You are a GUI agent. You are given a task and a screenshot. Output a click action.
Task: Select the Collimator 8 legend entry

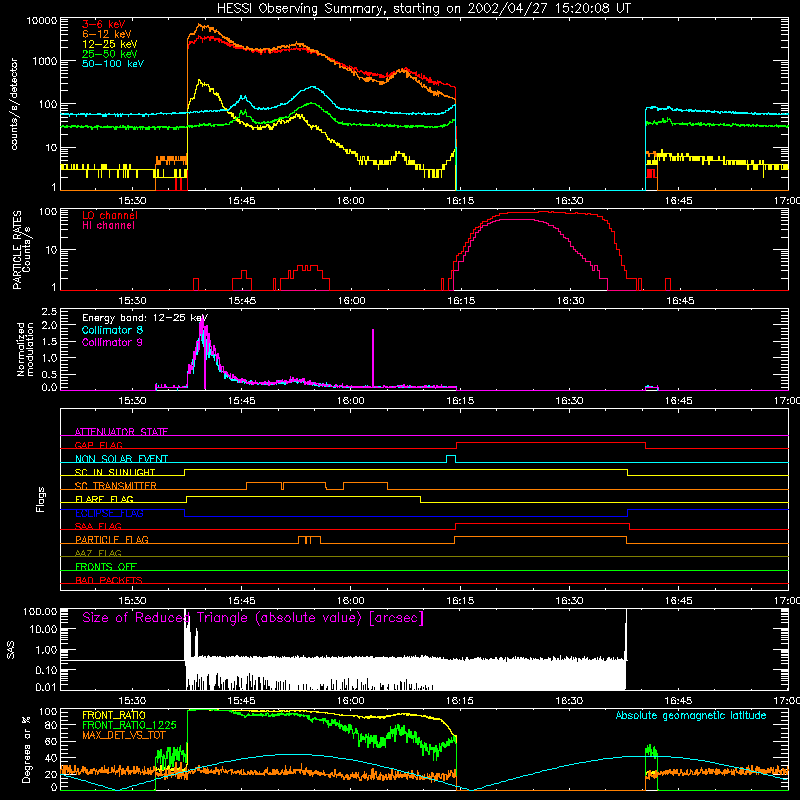[x=112, y=330]
